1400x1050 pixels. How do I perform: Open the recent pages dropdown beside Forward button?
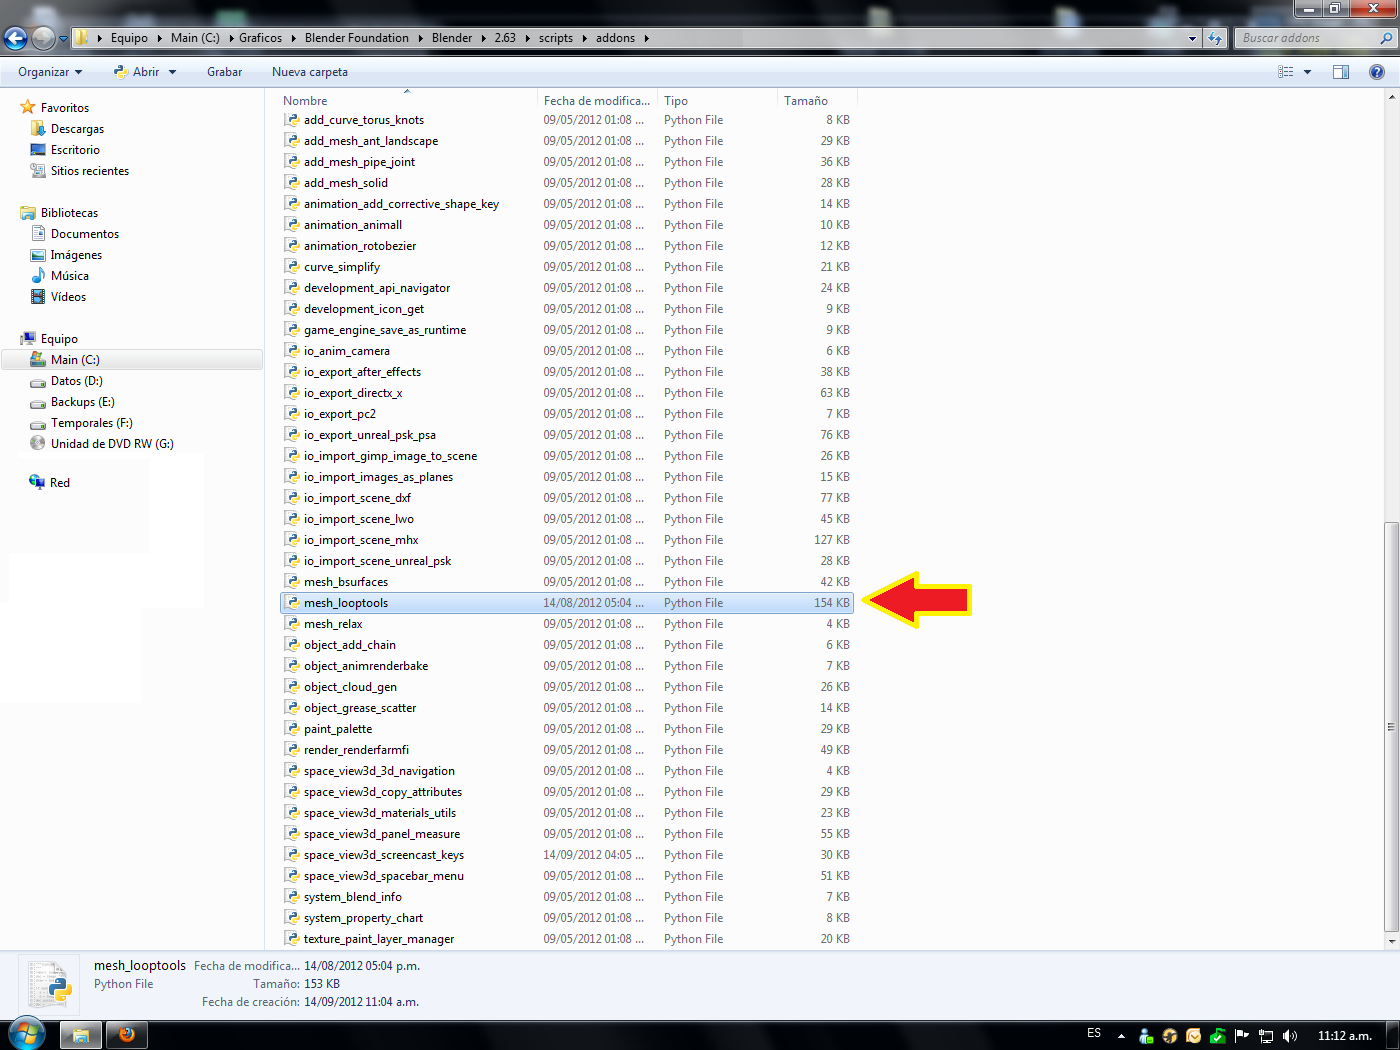pyautogui.click(x=64, y=39)
